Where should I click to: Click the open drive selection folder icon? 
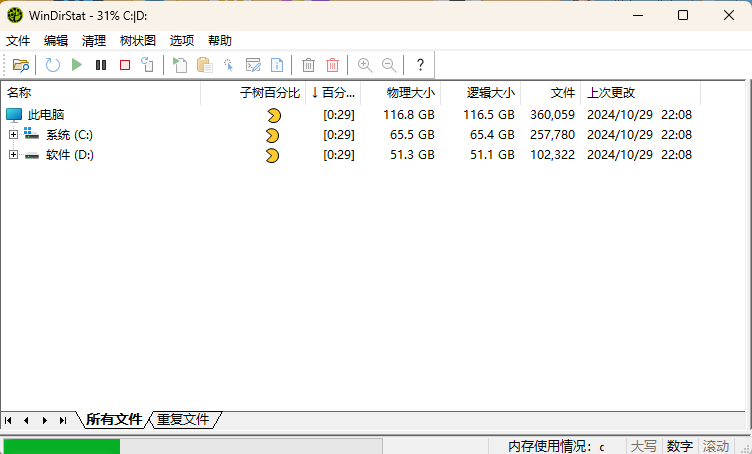click(20, 65)
